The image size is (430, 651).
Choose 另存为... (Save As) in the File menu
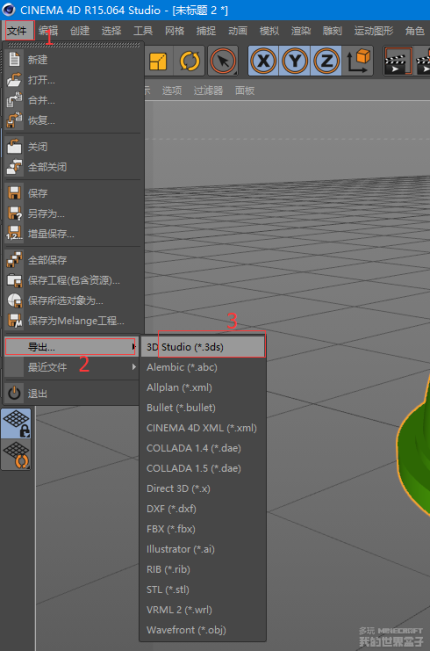(x=73, y=214)
